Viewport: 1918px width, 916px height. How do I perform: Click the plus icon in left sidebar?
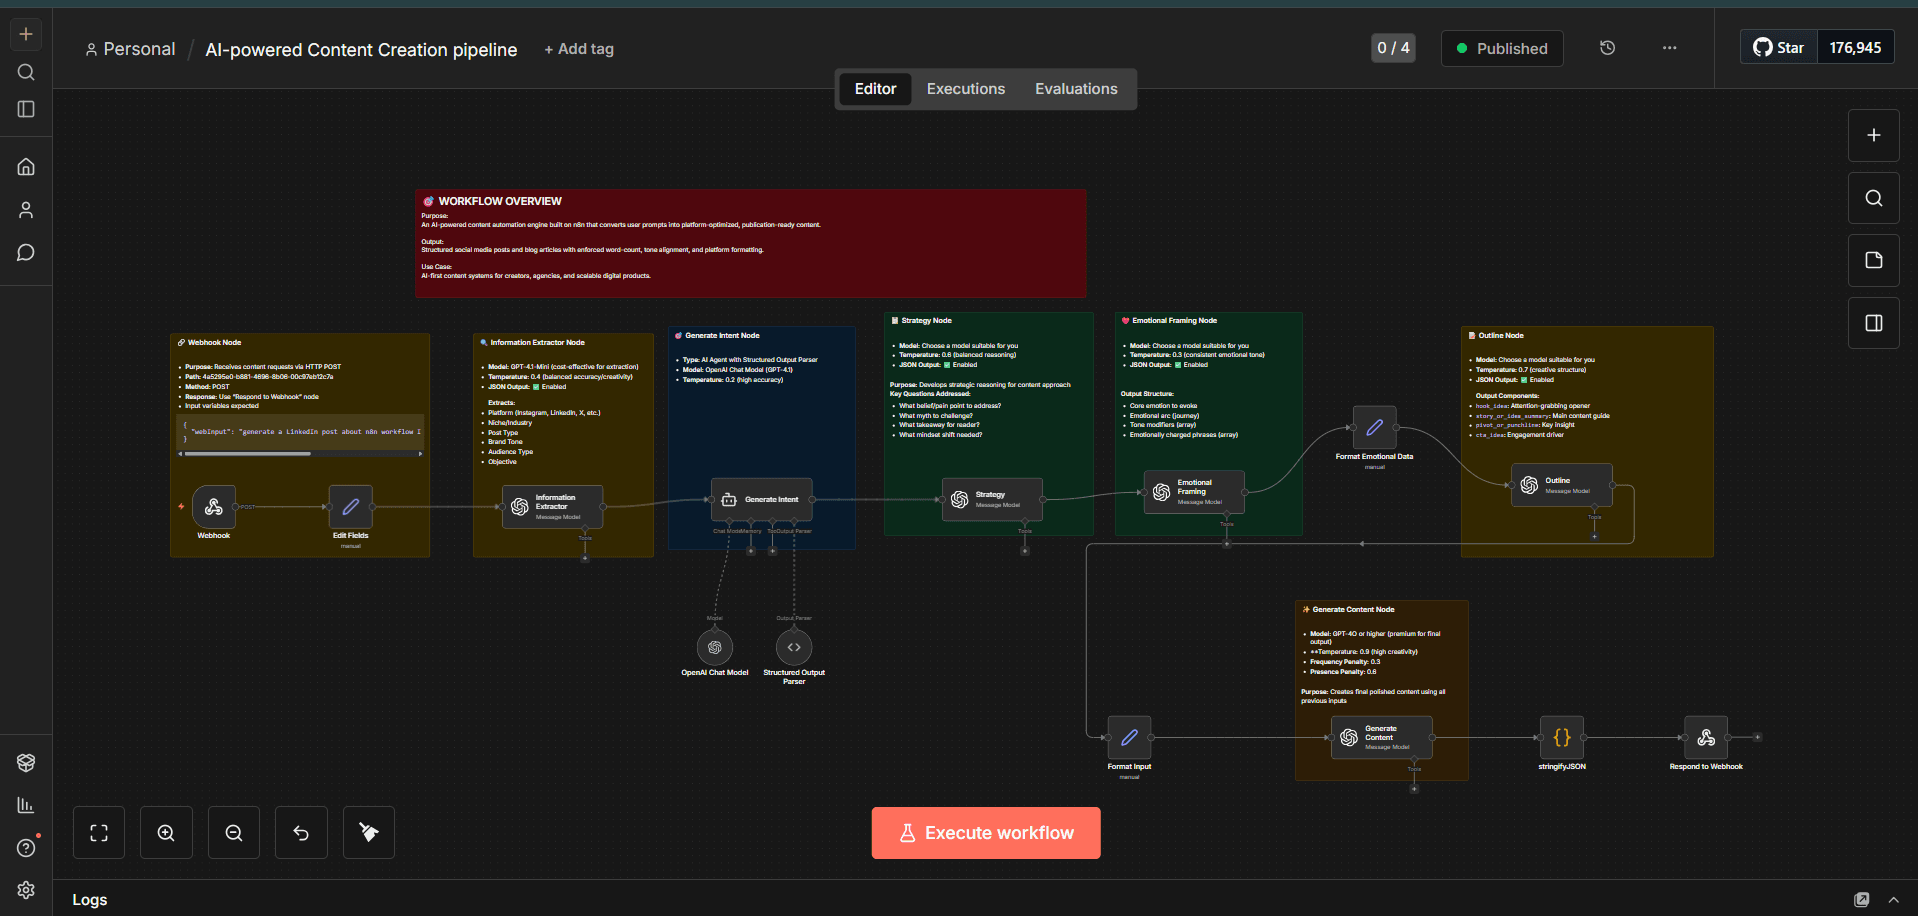pyautogui.click(x=26, y=34)
